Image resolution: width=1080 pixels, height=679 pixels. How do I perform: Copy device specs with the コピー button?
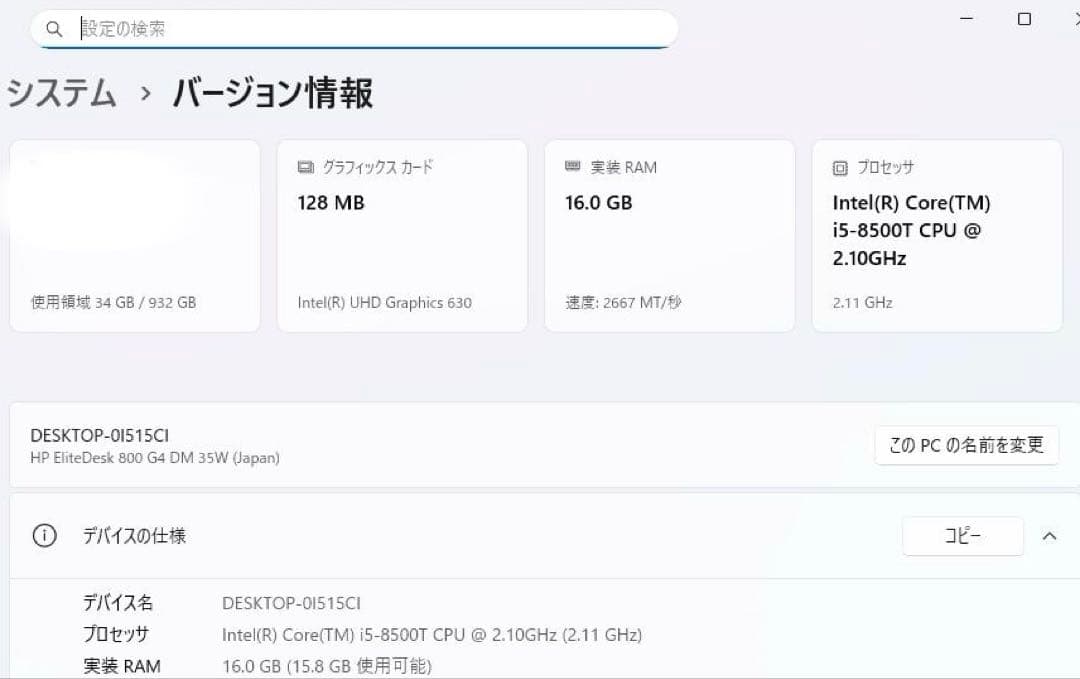coord(962,536)
